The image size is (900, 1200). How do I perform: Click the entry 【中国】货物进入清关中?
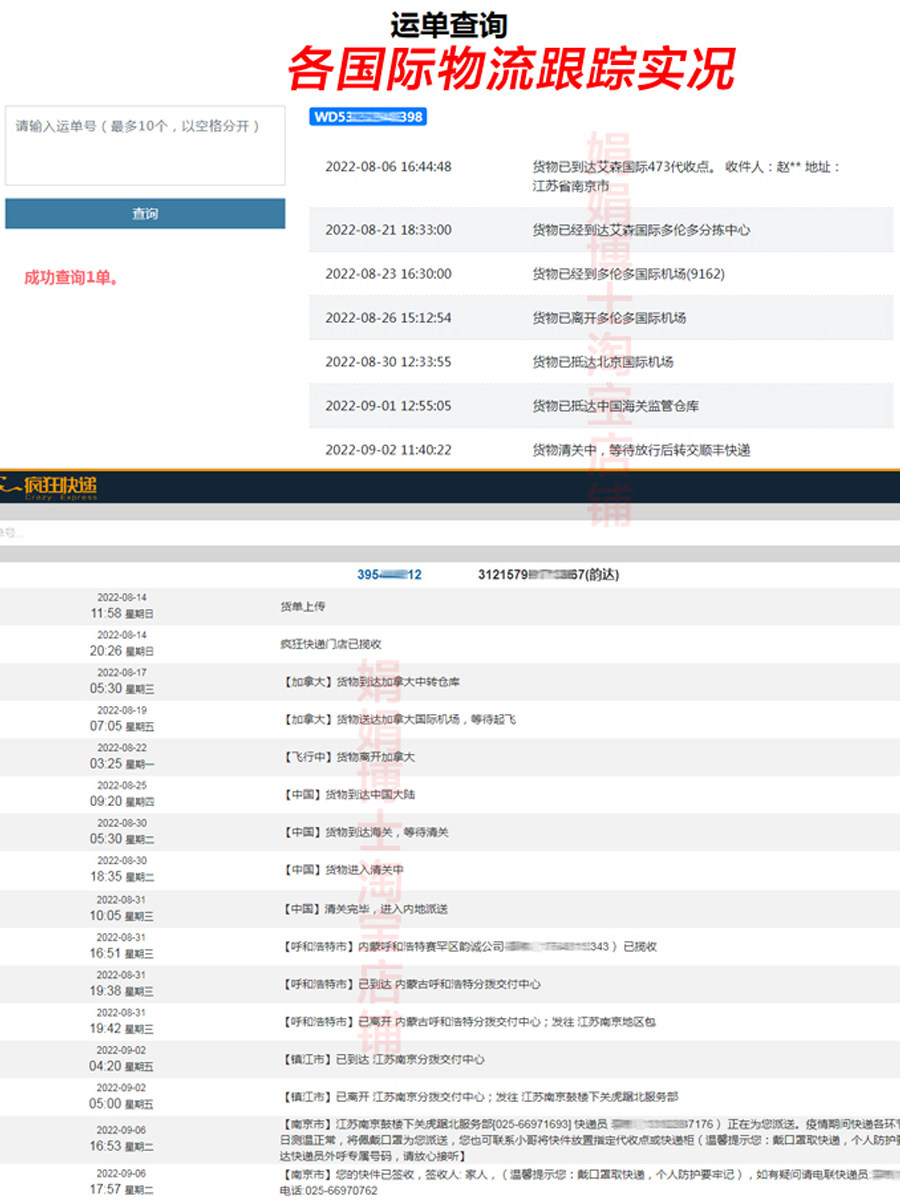point(341,870)
